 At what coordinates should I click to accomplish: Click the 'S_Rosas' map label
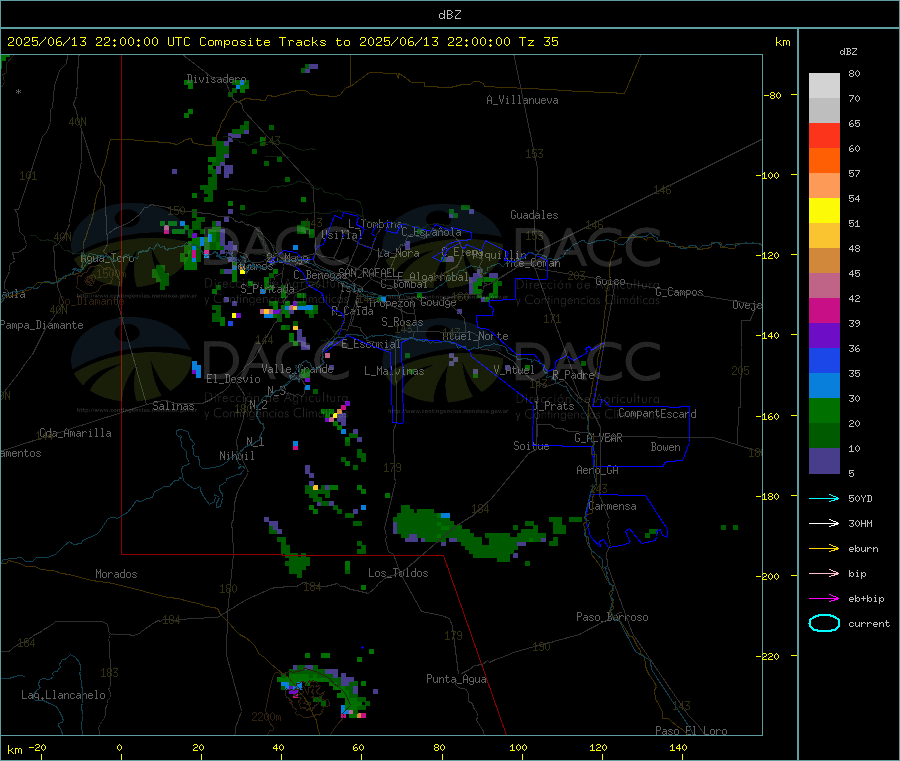pyautogui.click(x=402, y=322)
